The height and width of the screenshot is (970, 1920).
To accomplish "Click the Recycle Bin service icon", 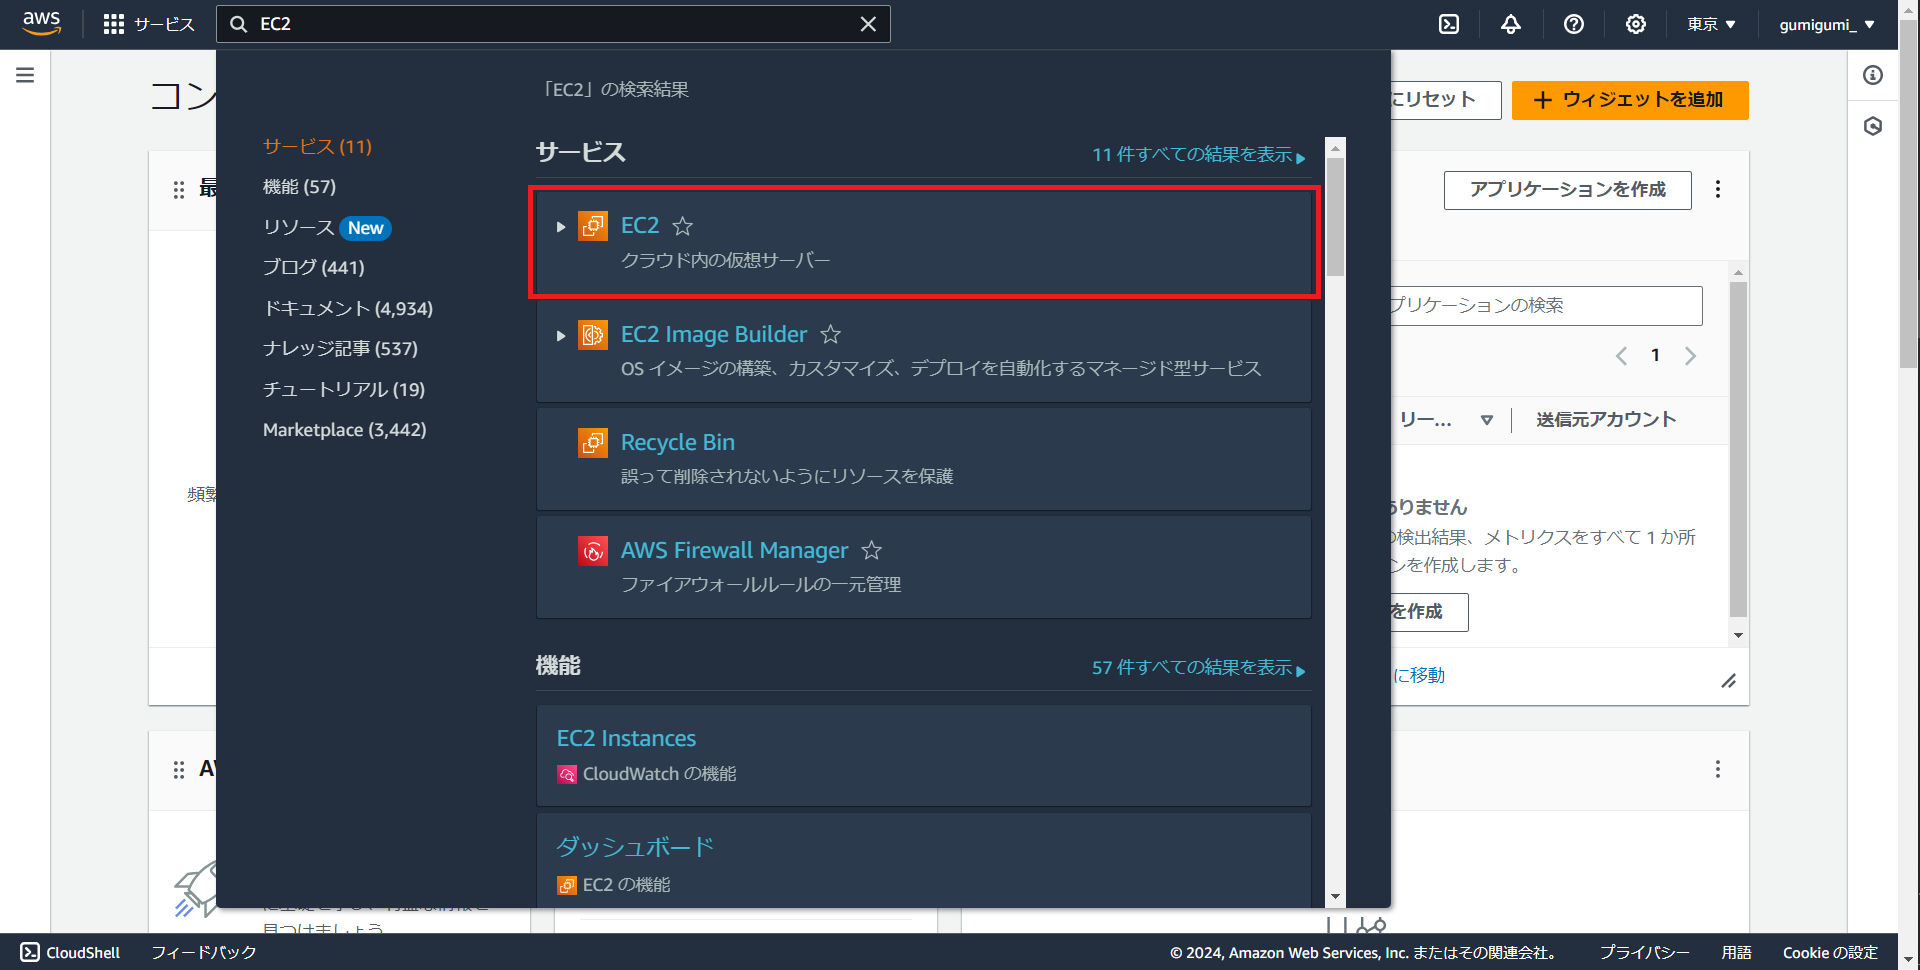I will (x=593, y=442).
